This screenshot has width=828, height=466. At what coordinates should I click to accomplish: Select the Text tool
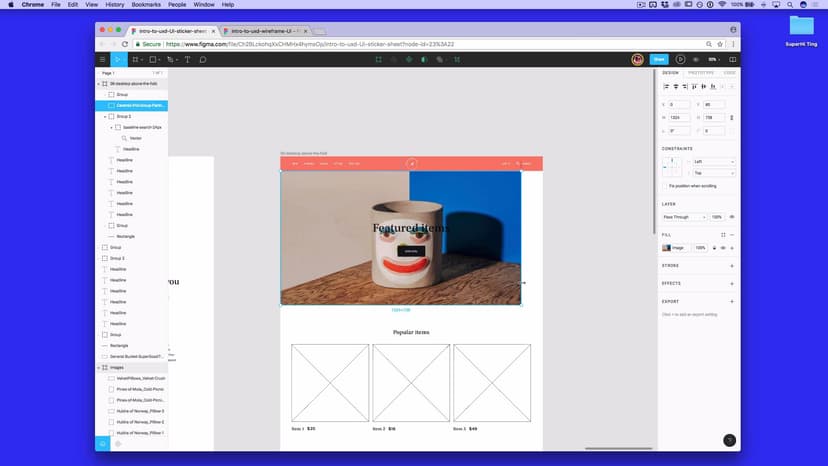[x=187, y=59]
